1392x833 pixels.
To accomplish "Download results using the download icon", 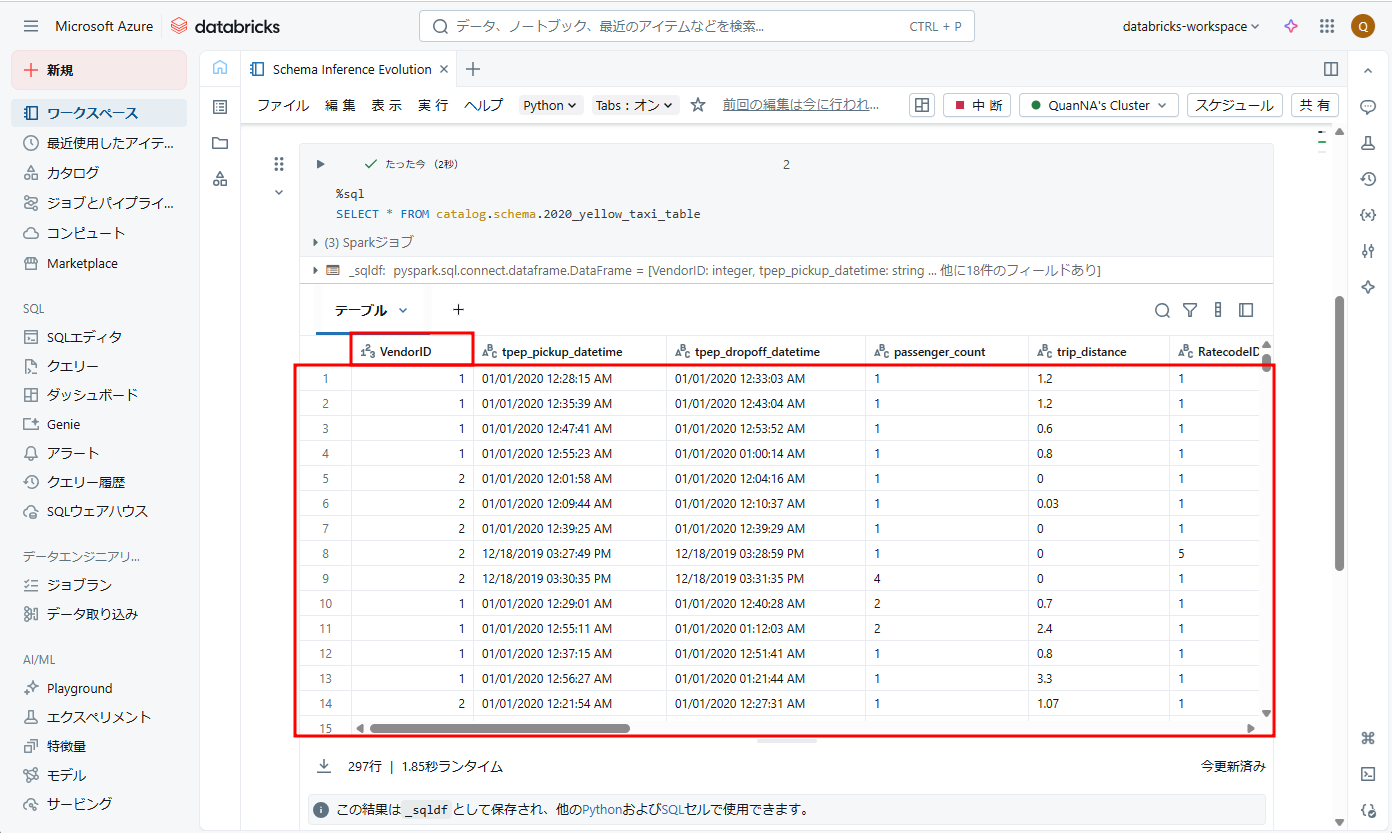I will (324, 766).
